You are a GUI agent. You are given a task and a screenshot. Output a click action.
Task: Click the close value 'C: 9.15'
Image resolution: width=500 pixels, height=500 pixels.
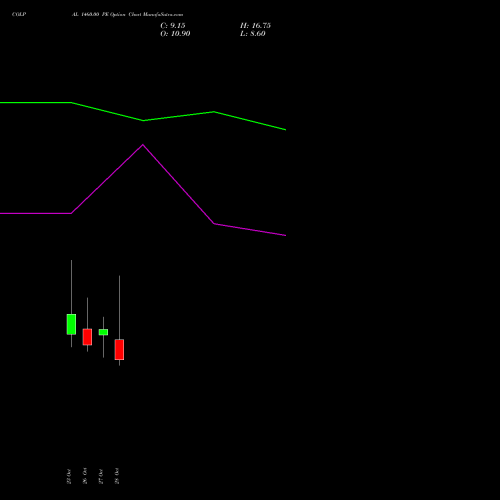tap(173, 26)
